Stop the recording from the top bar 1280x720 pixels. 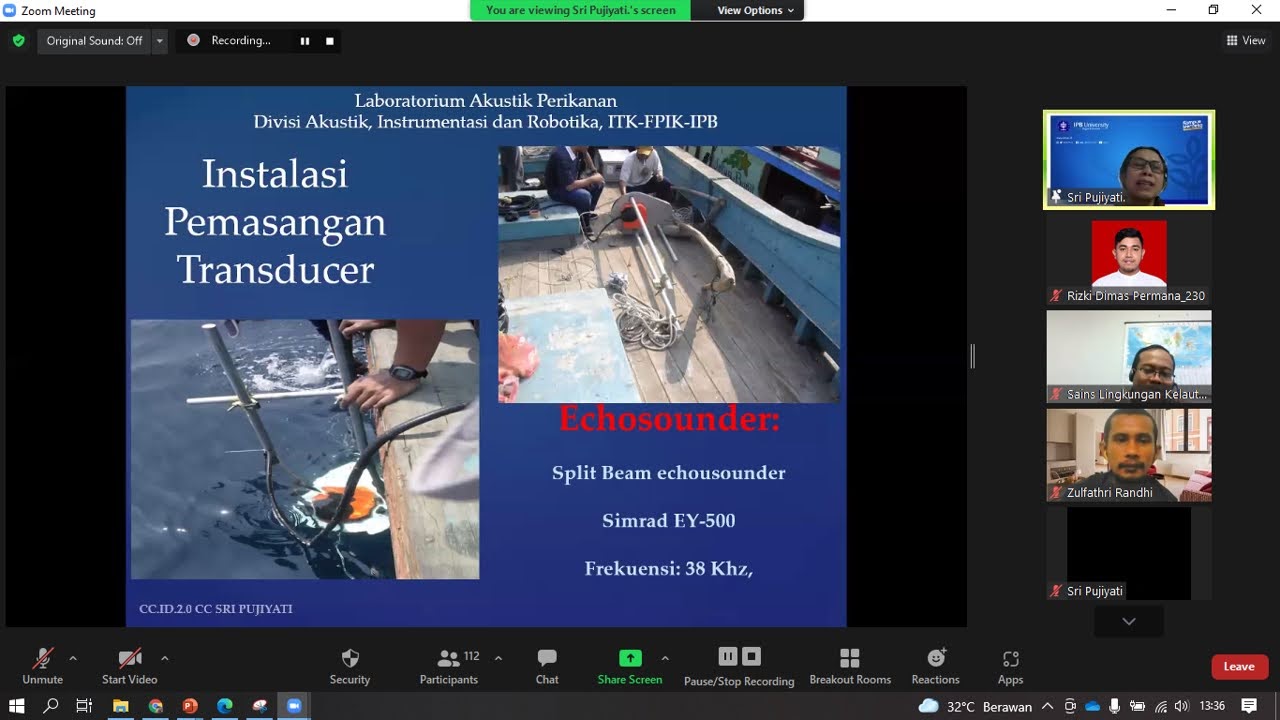click(x=330, y=41)
